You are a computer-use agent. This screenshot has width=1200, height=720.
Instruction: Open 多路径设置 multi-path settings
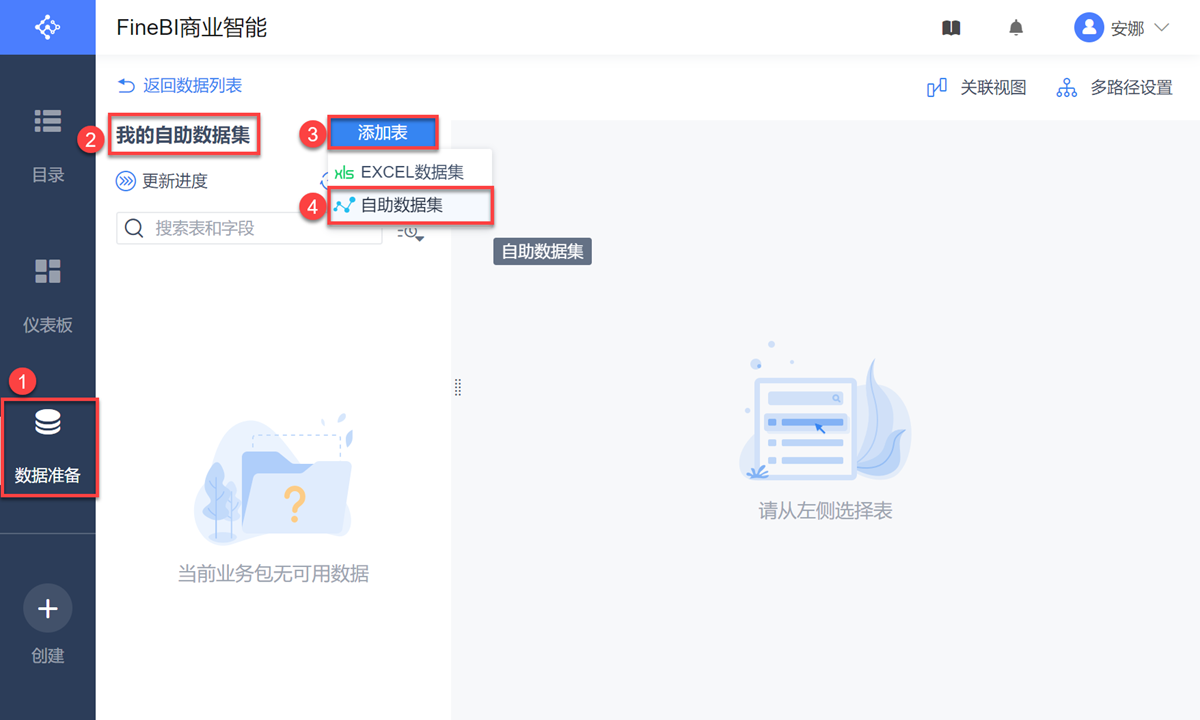click(x=1115, y=88)
